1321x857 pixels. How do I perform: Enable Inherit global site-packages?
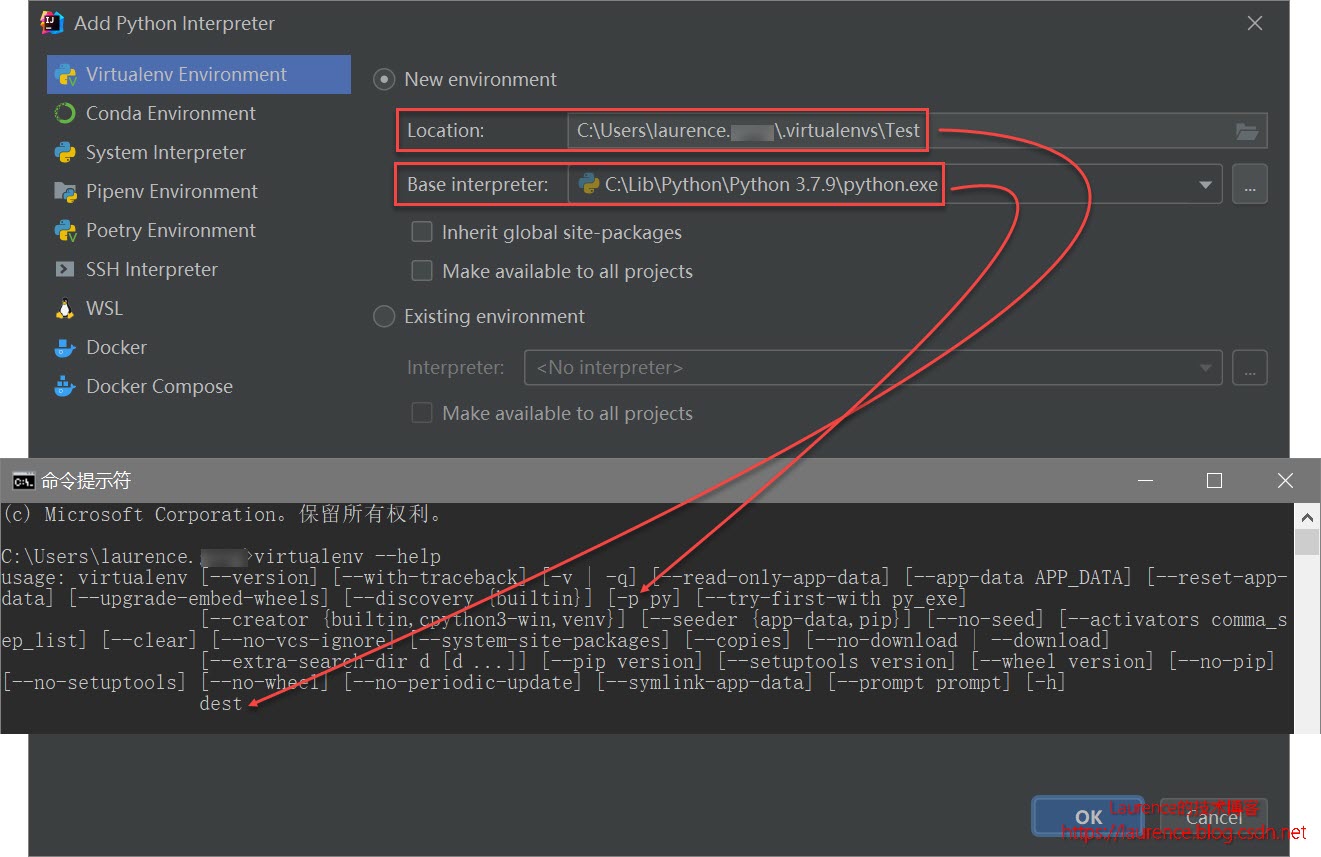(x=422, y=233)
